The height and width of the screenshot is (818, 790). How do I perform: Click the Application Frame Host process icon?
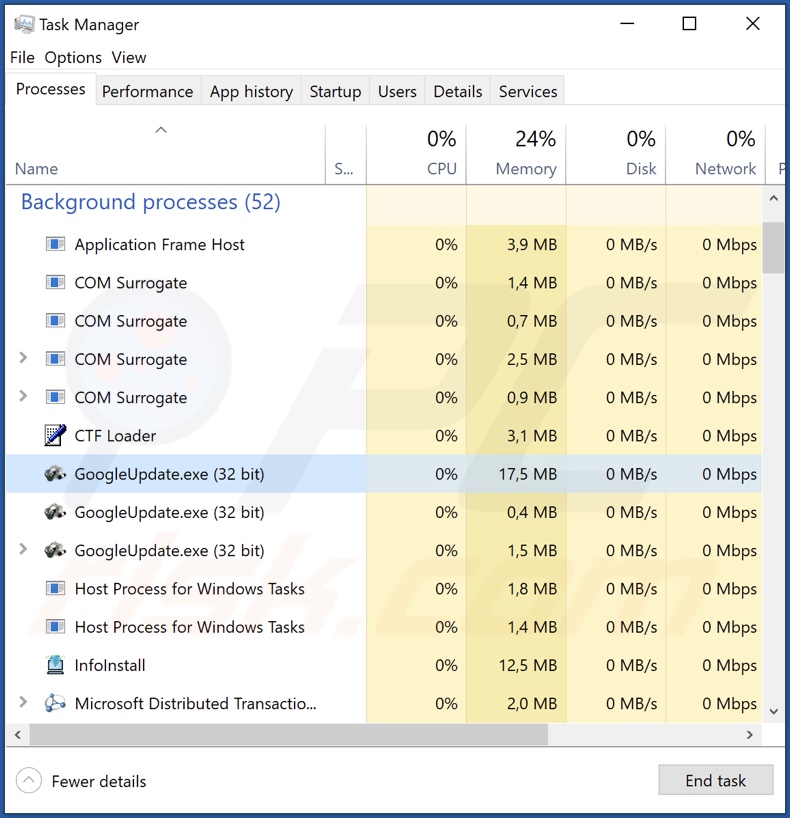[55, 244]
